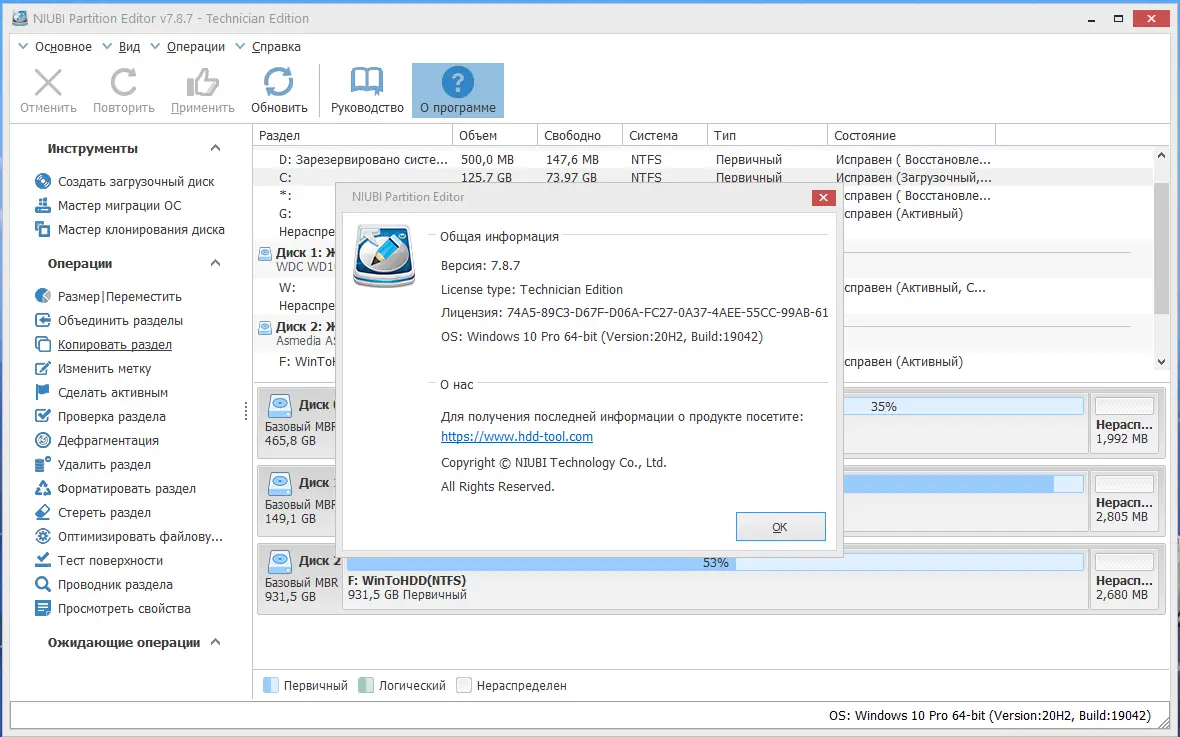1180x737 pixels.
Task: Sort by the Свободно column header
Action: point(579,136)
